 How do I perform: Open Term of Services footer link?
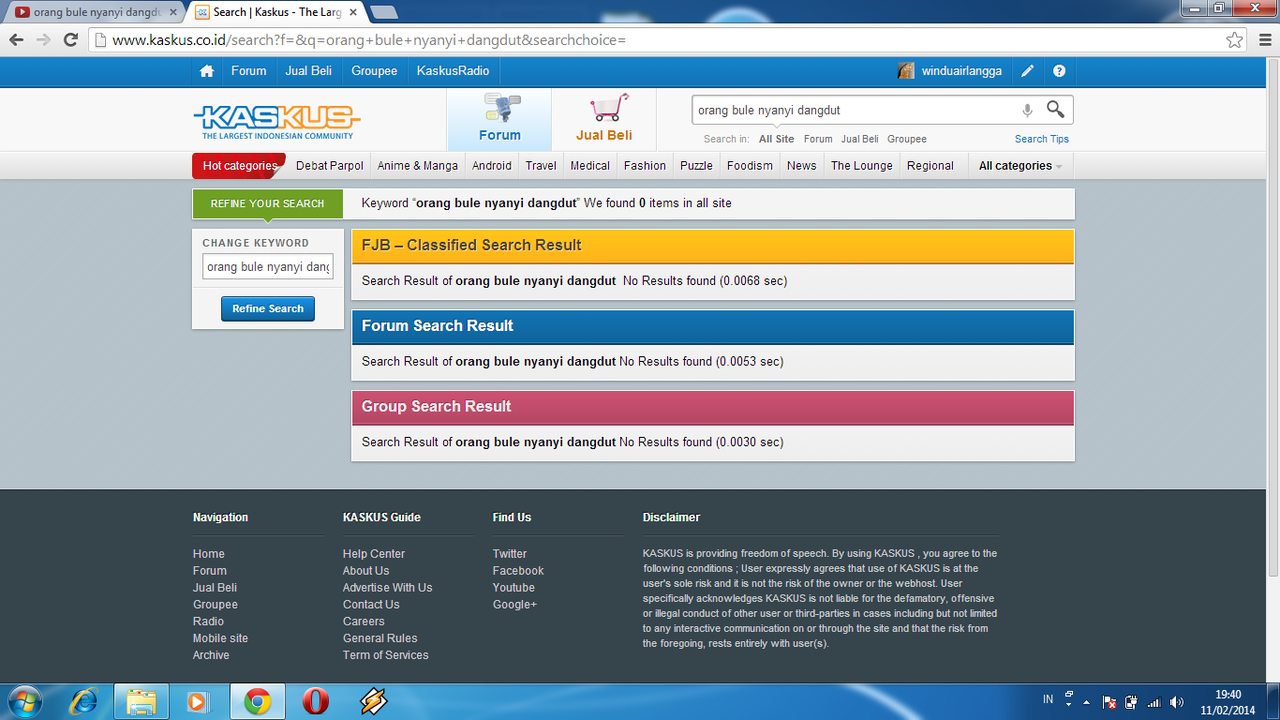[386, 655]
